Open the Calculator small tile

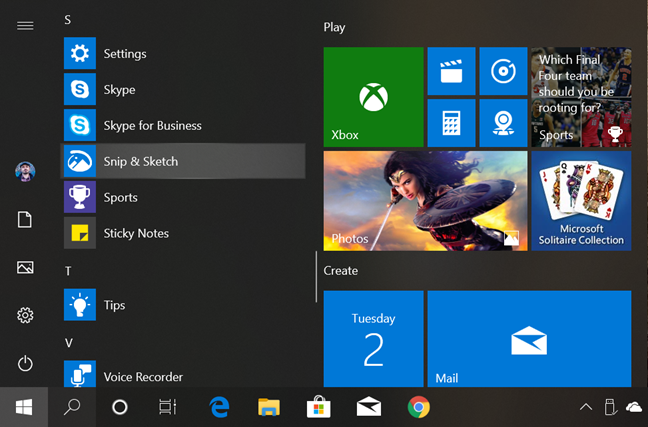[x=451, y=123]
